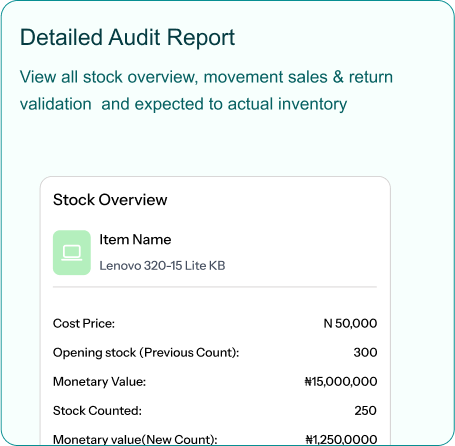
Task: Click the word 'Report' in heading
Action: (201, 37)
